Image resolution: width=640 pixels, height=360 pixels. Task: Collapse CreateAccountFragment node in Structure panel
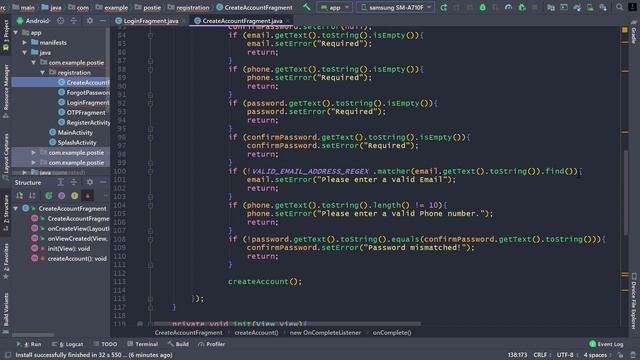[16, 209]
